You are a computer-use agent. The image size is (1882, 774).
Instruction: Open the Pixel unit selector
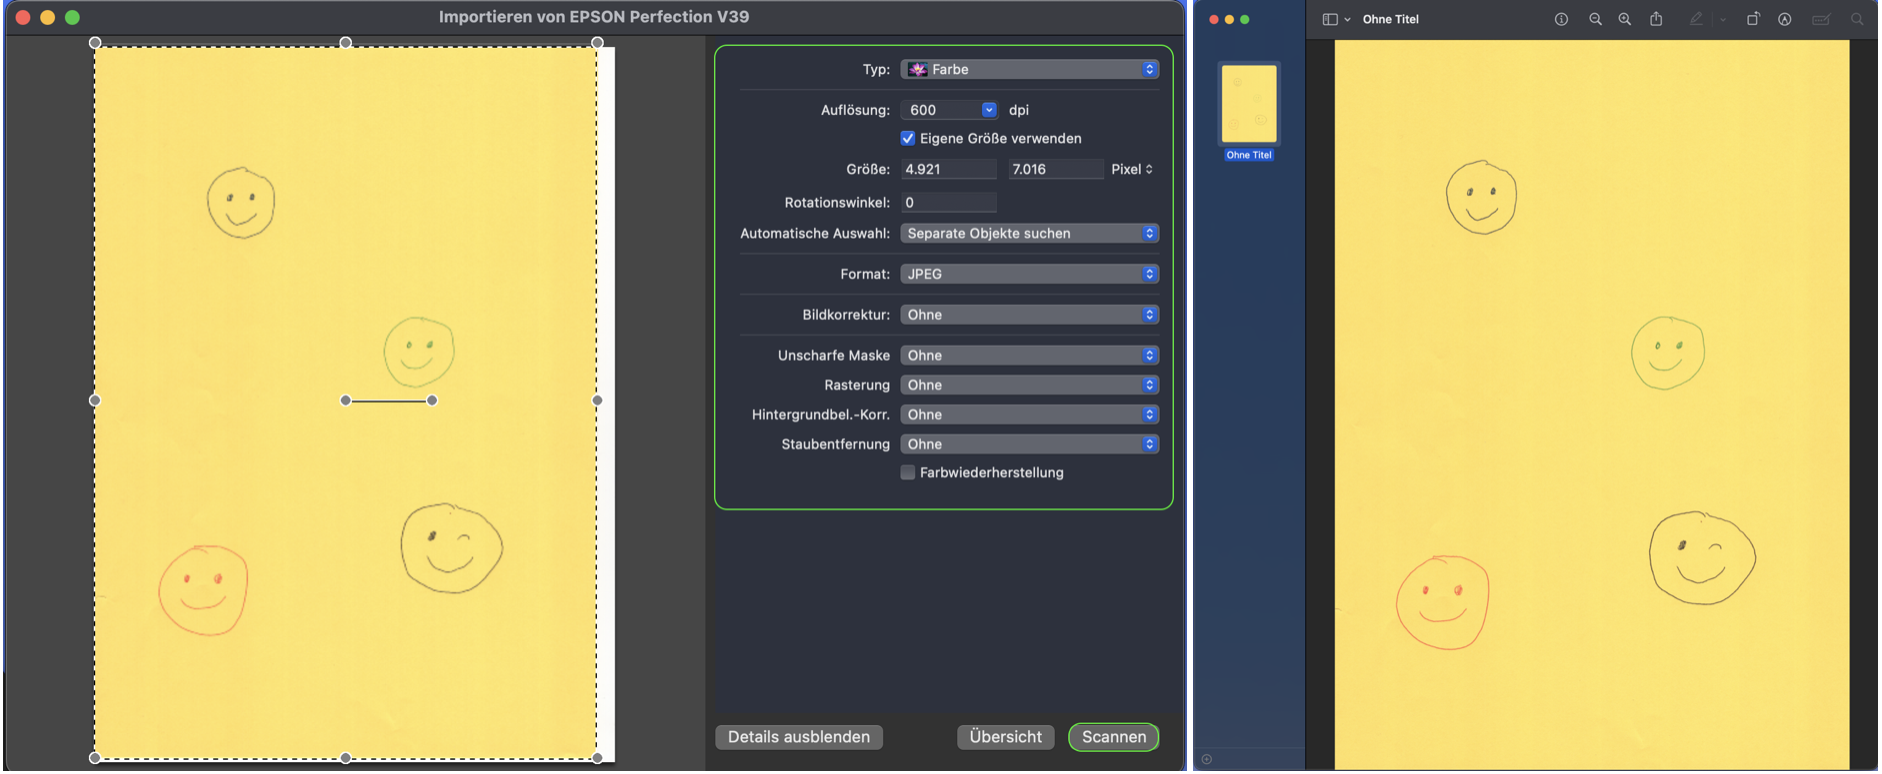pyautogui.click(x=1132, y=169)
